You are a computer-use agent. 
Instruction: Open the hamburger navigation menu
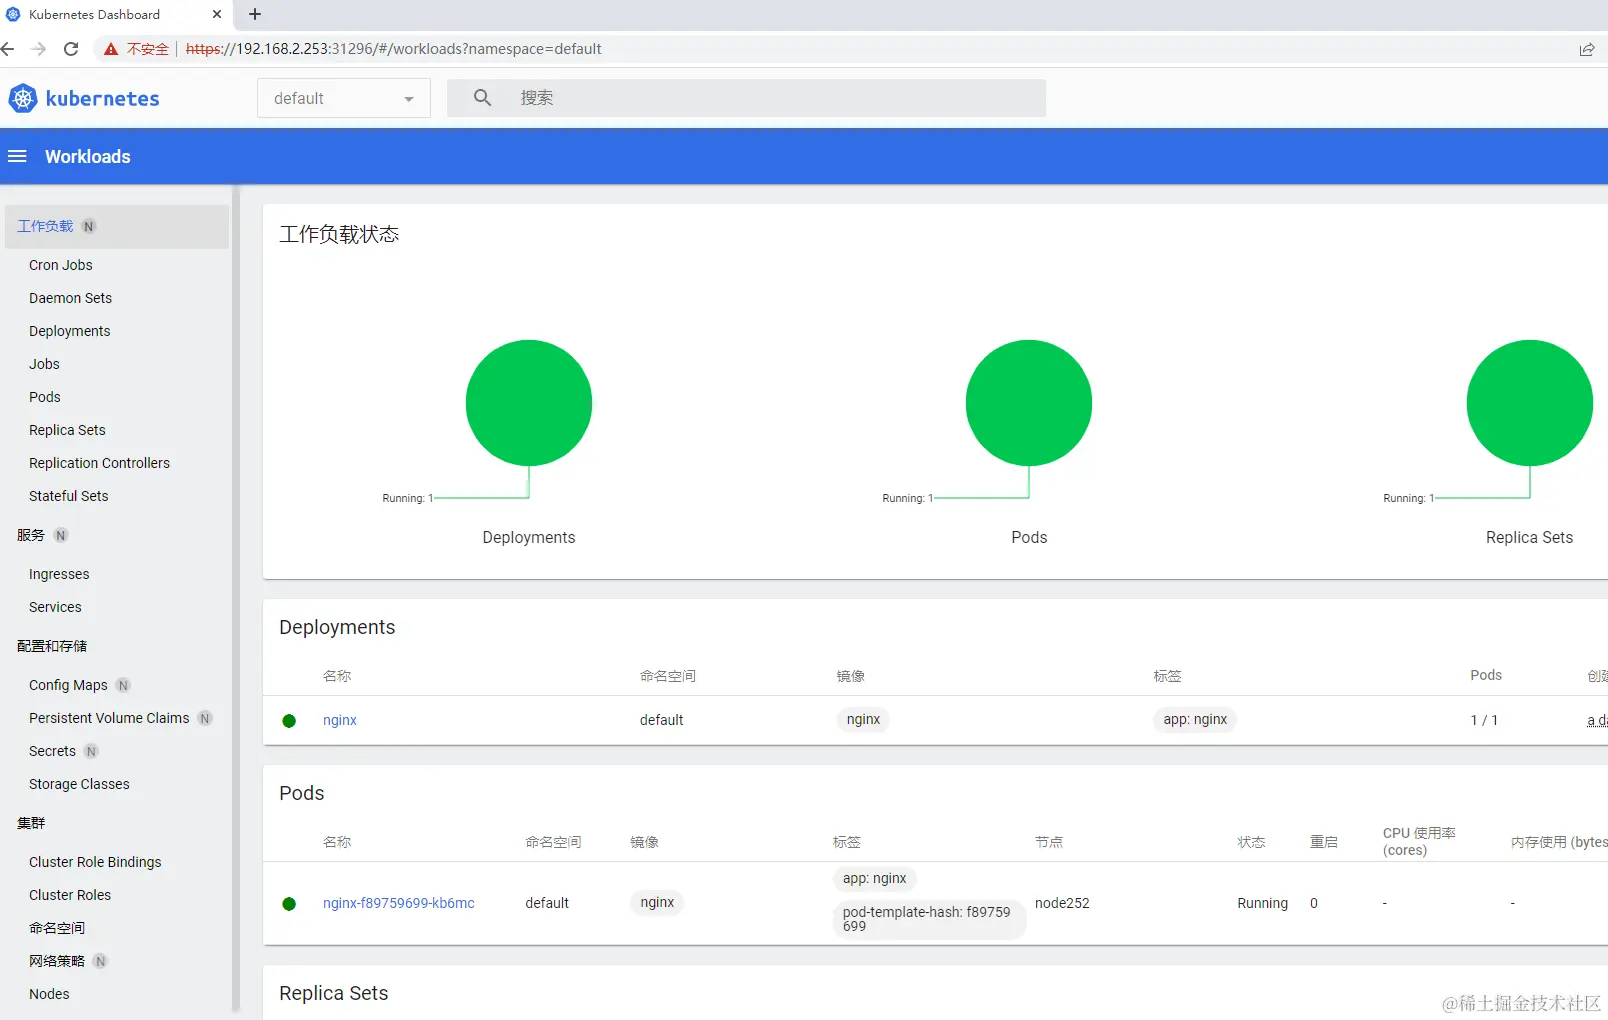tap(17, 156)
